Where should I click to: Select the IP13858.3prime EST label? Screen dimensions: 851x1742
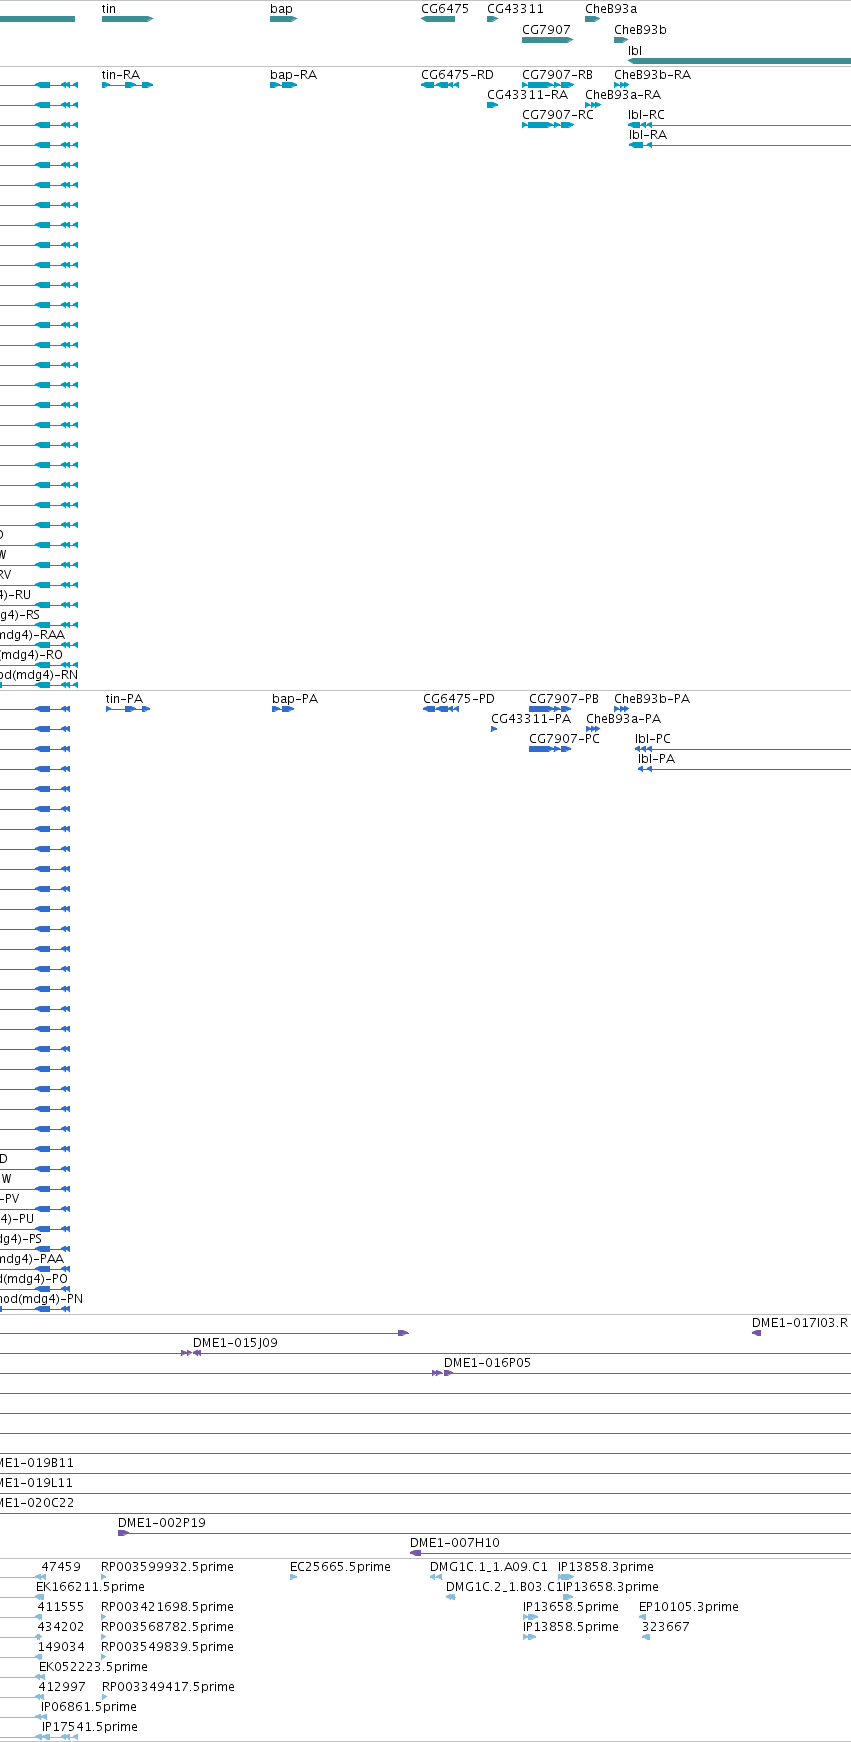(x=606, y=1567)
